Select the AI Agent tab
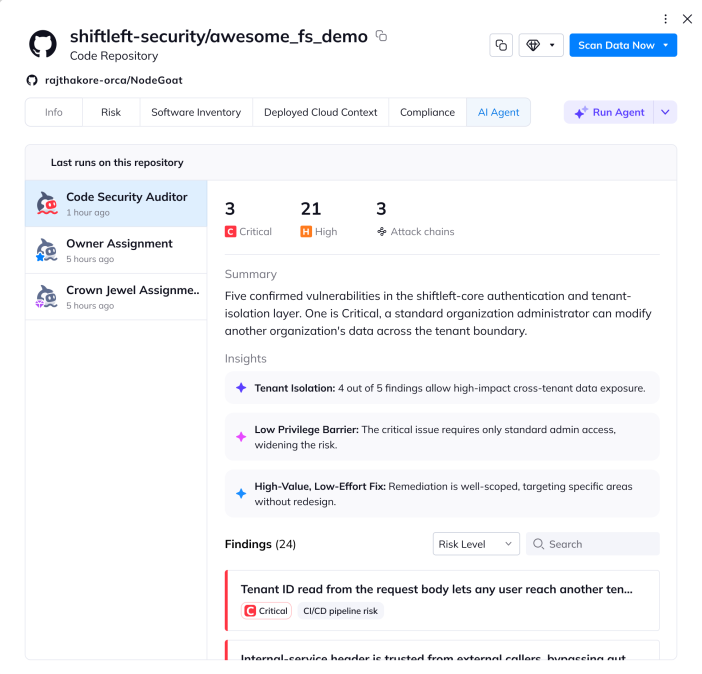 pos(499,112)
